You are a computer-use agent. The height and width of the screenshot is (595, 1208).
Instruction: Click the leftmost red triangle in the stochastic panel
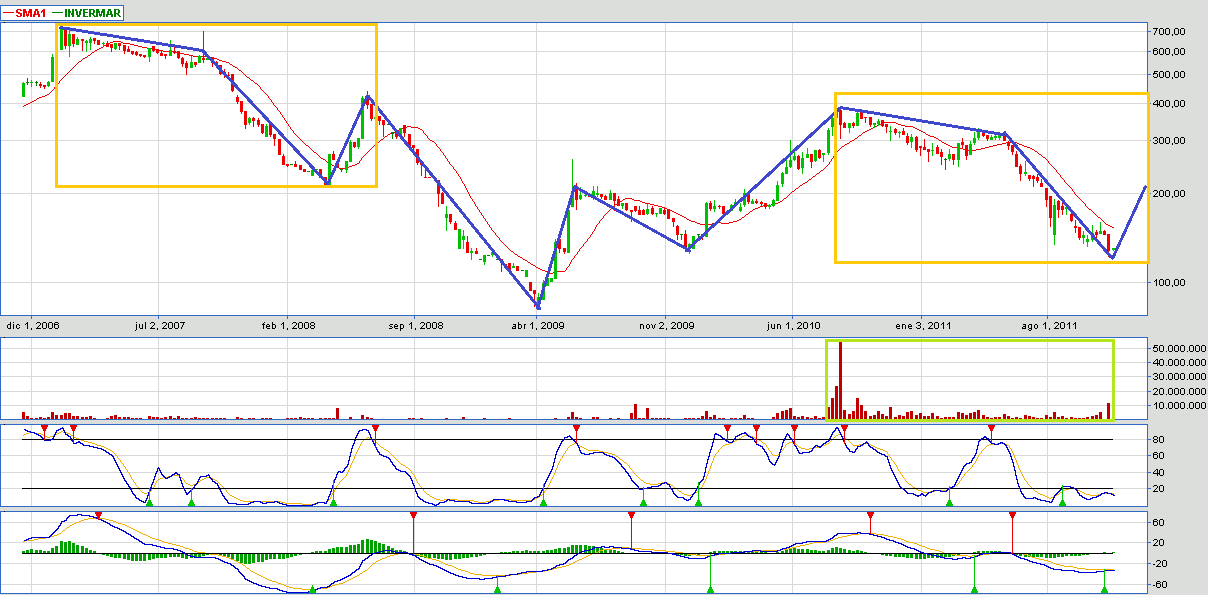coord(45,429)
